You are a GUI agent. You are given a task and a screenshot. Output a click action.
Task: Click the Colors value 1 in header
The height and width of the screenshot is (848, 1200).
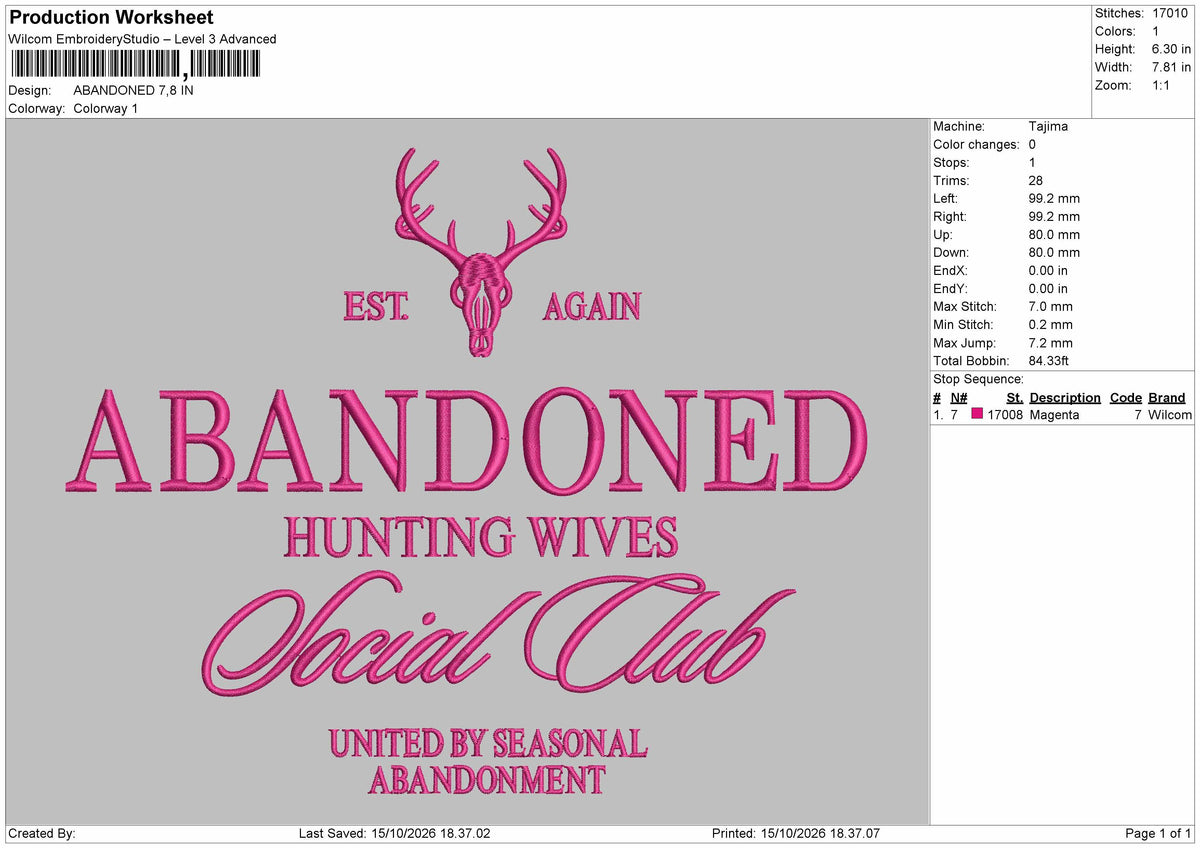pos(1156,31)
